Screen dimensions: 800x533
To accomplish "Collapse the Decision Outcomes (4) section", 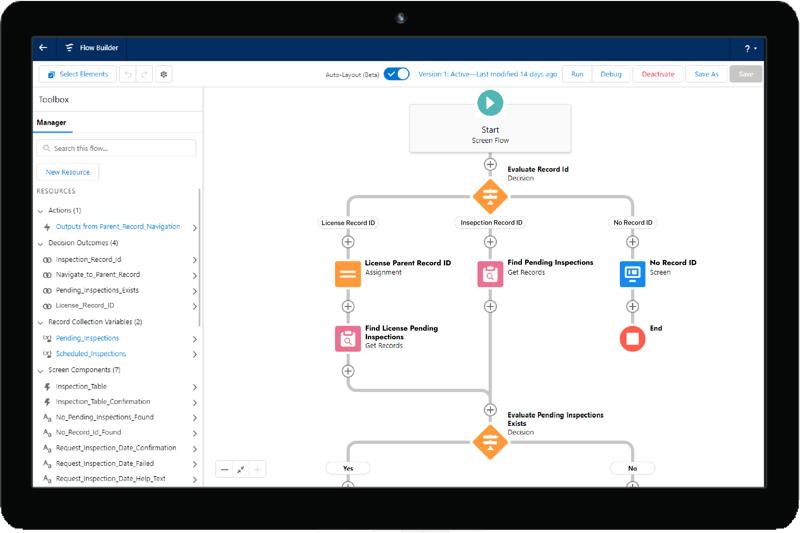I will pyautogui.click(x=41, y=243).
